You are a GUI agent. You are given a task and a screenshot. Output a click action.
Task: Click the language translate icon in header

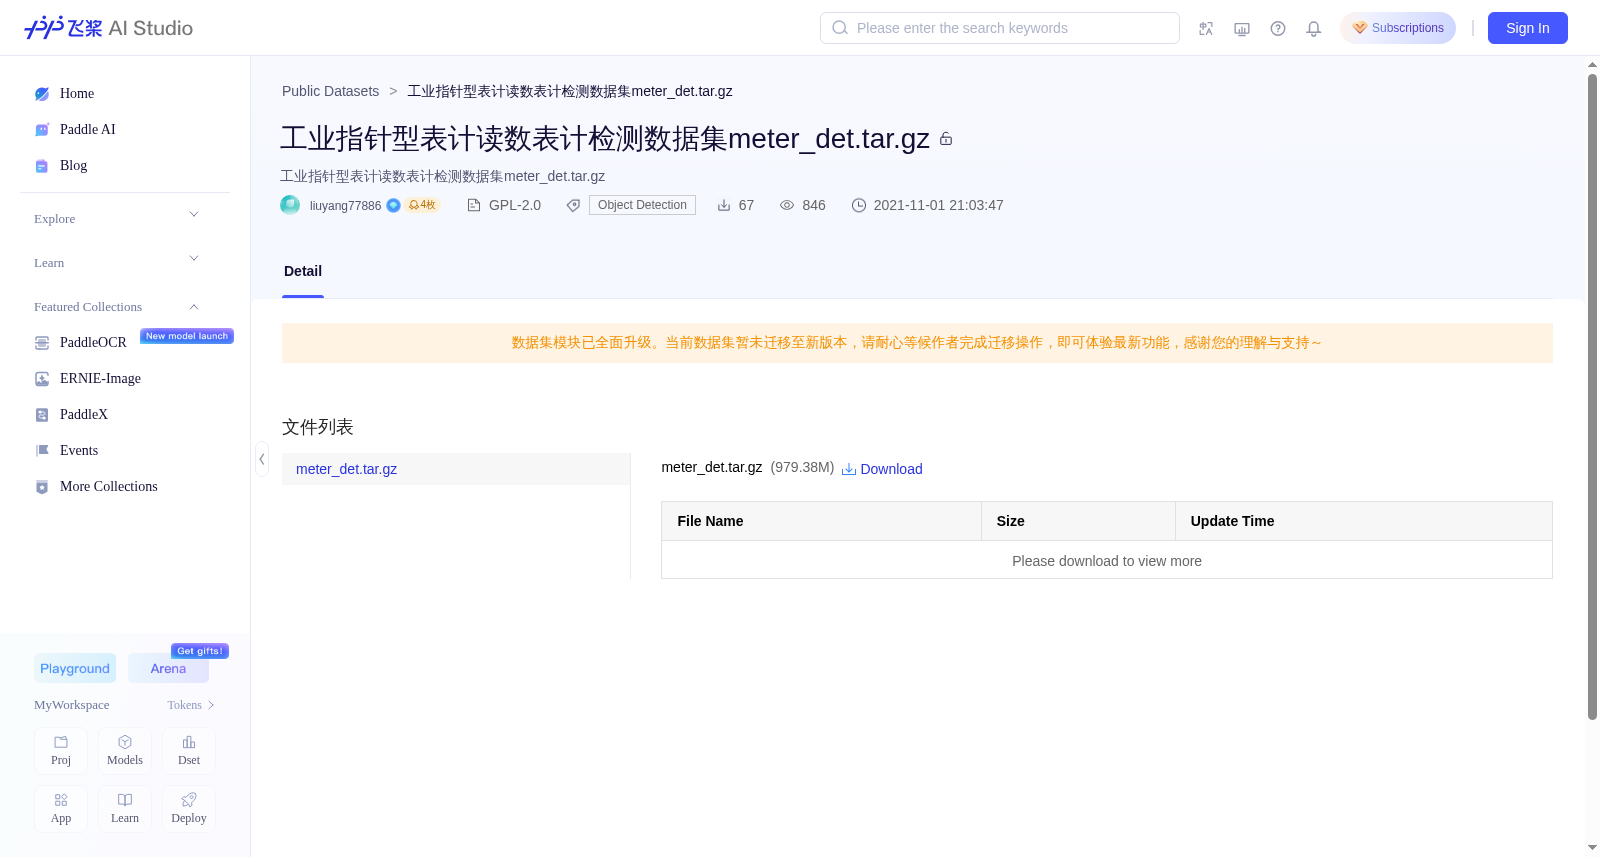tap(1206, 28)
